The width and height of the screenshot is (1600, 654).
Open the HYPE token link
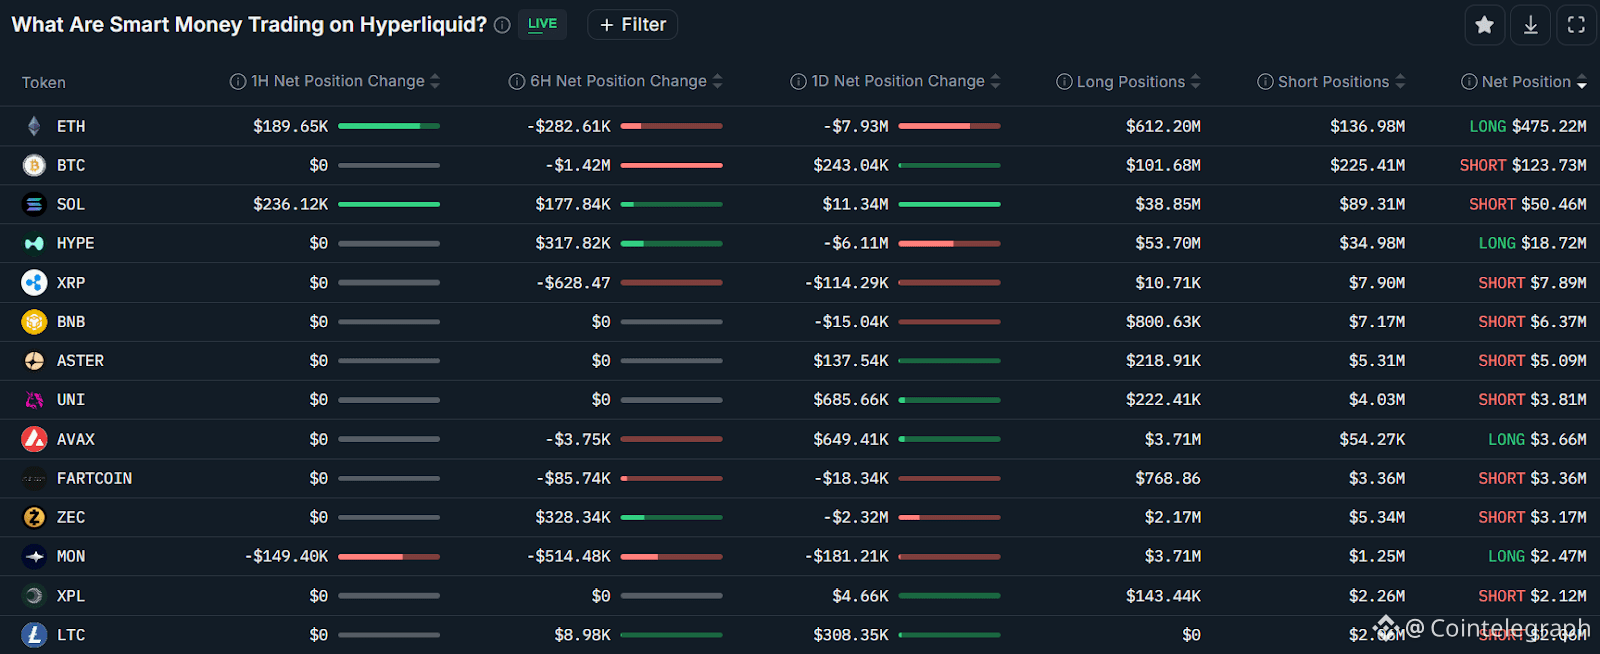[75, 243]
